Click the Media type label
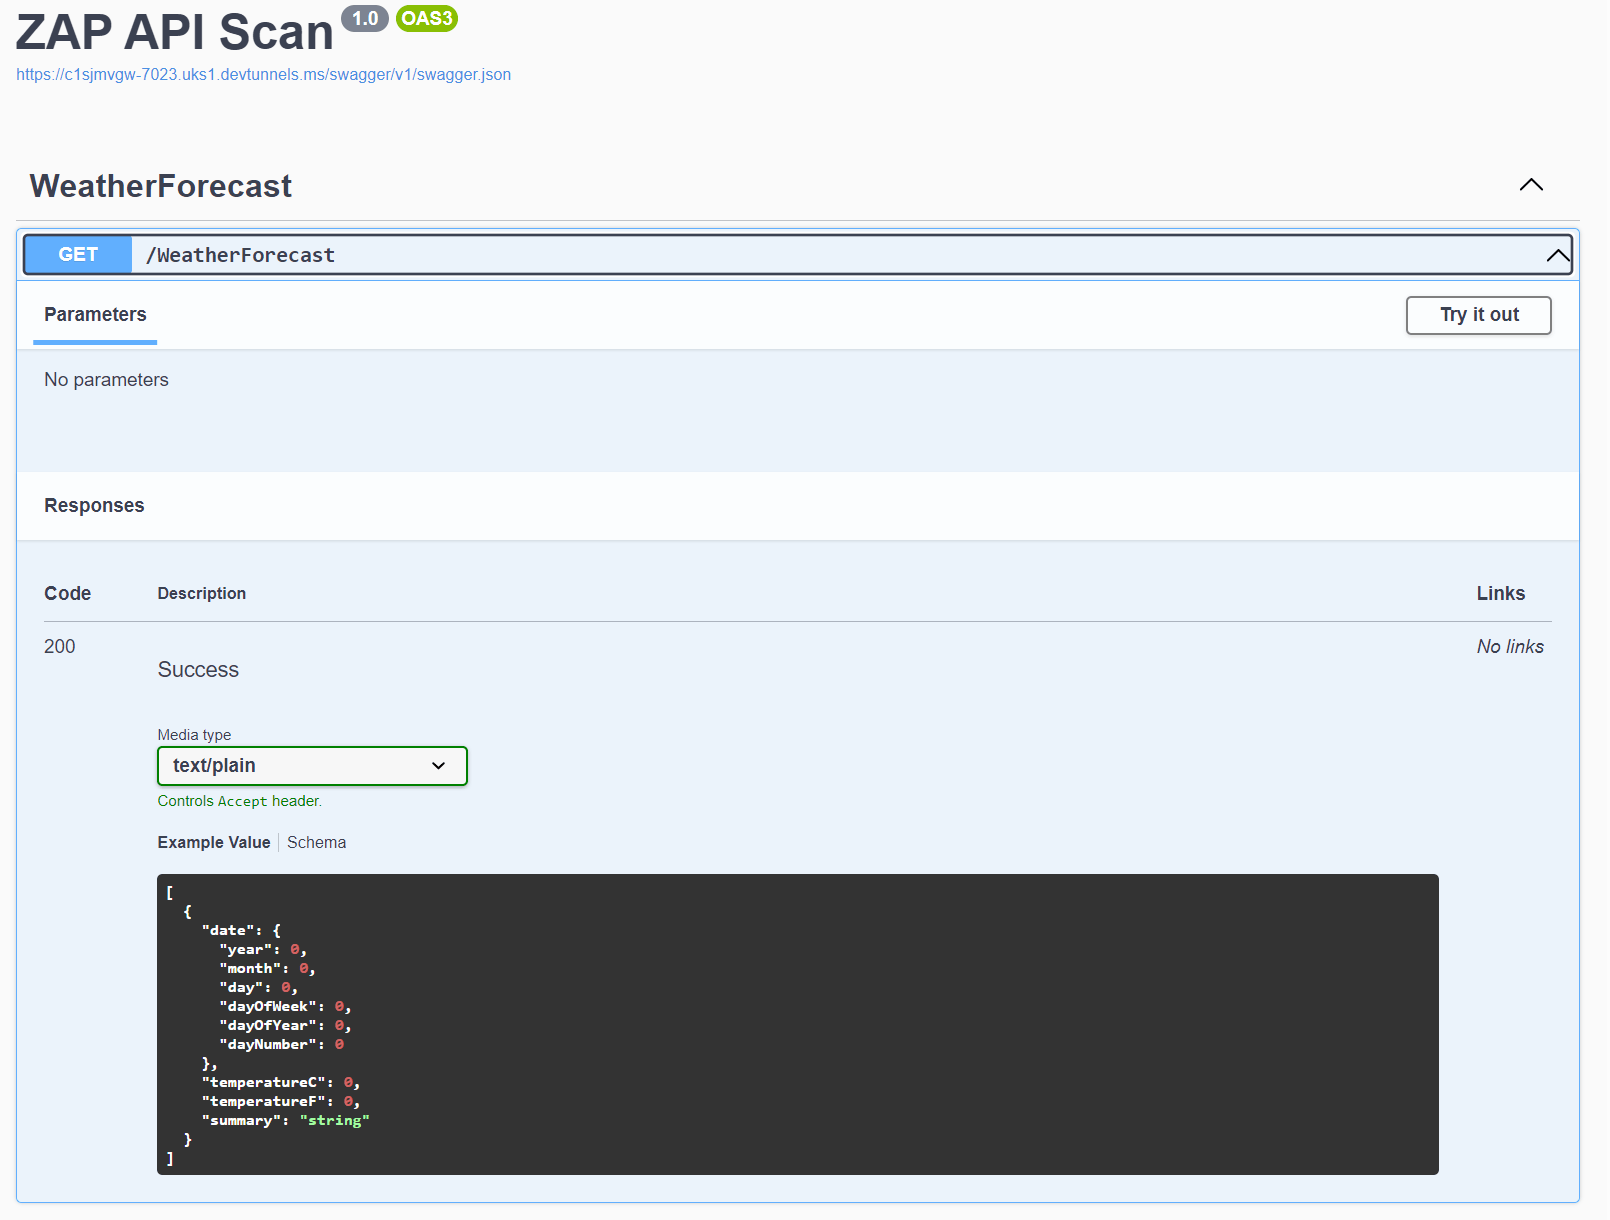Viewport: 1610px width, 1220px height. (194, 735)
